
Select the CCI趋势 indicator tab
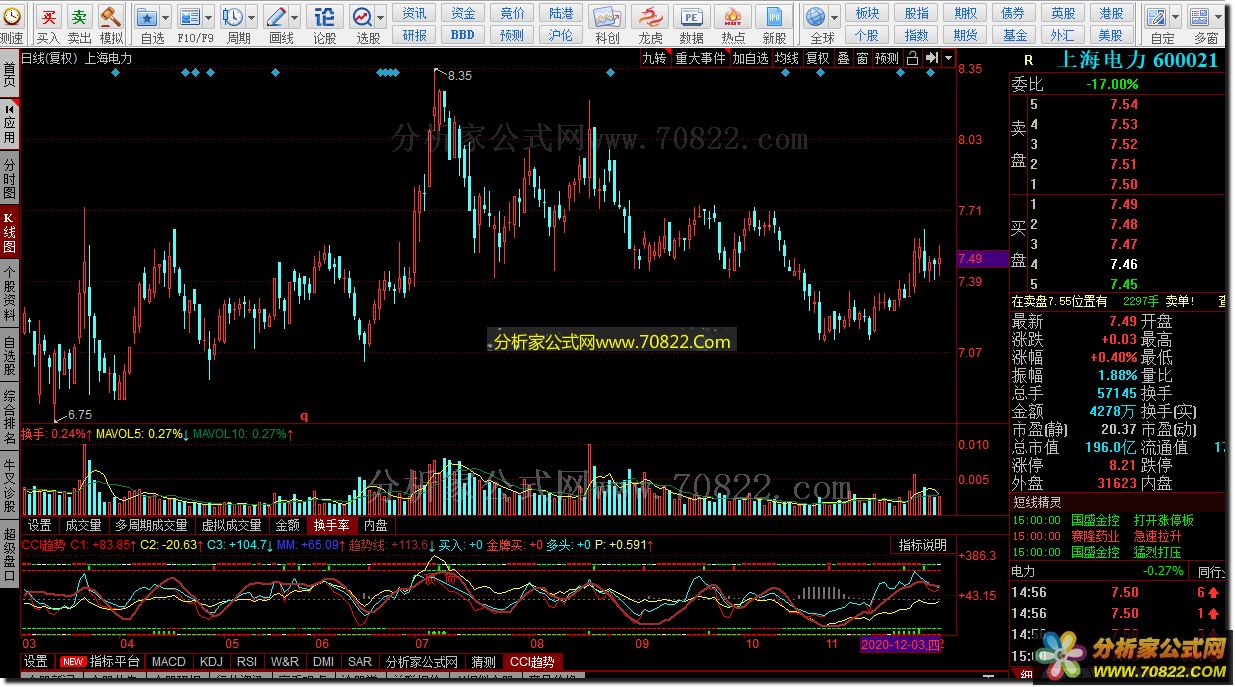pyautogui.click(x=530, y=661)
